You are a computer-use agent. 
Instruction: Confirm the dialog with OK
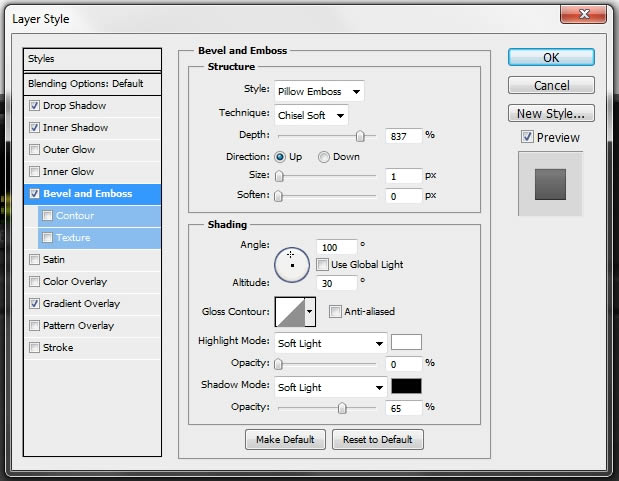pos(551,57)
